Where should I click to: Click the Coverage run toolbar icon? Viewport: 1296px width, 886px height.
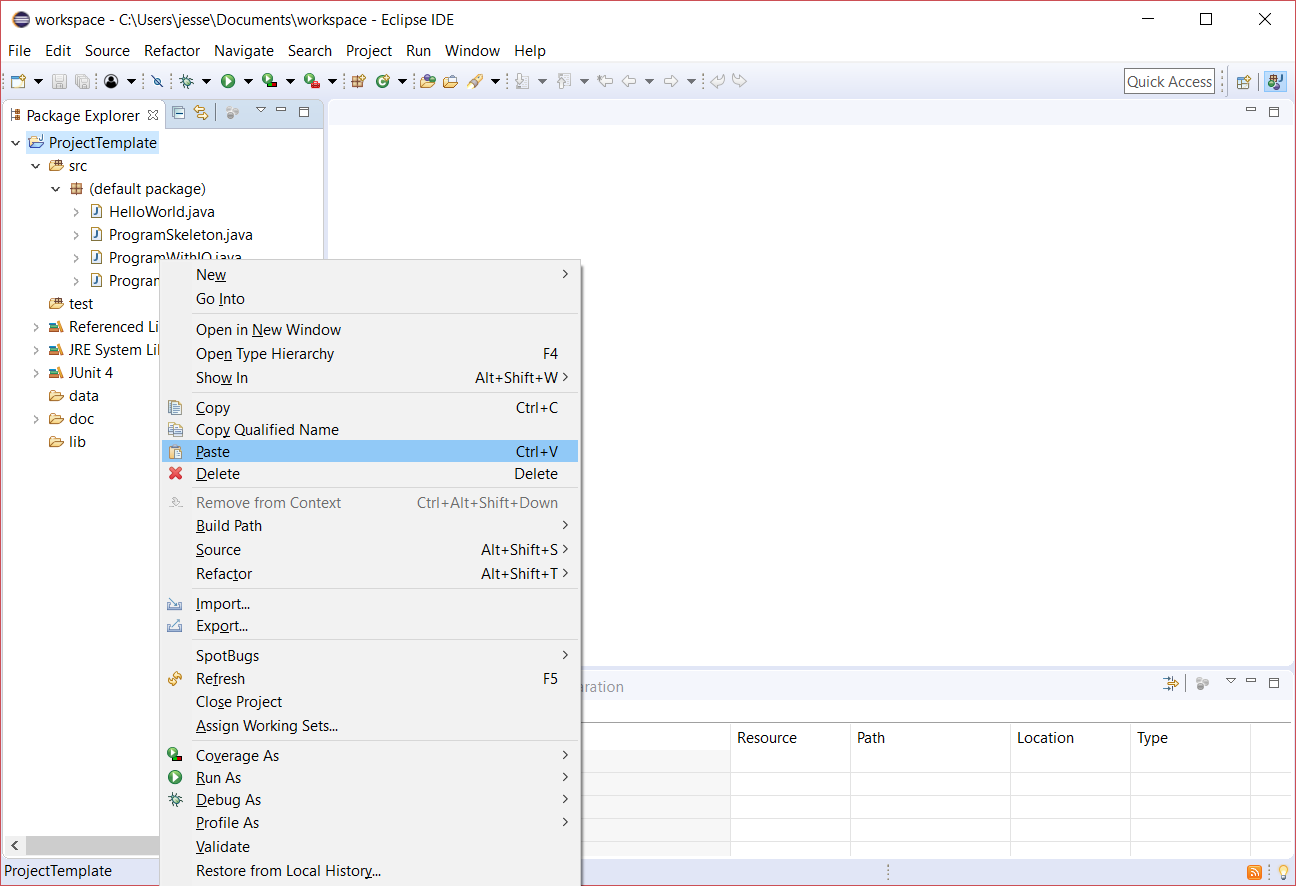coord(269,81)
